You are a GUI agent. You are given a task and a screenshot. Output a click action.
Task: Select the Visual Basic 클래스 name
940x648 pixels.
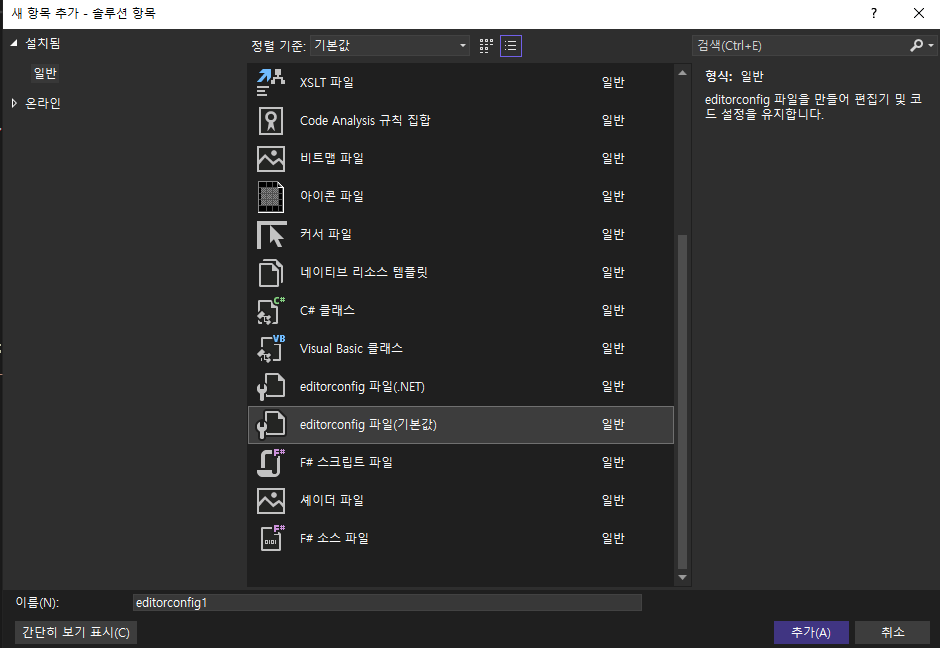[351, 348]
